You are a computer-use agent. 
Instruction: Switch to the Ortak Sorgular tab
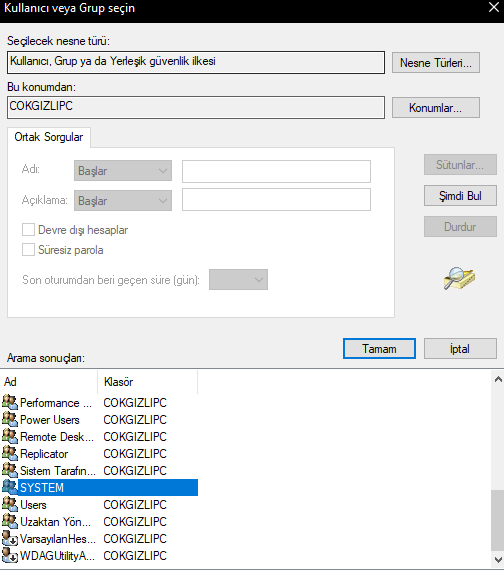point(49,137)
